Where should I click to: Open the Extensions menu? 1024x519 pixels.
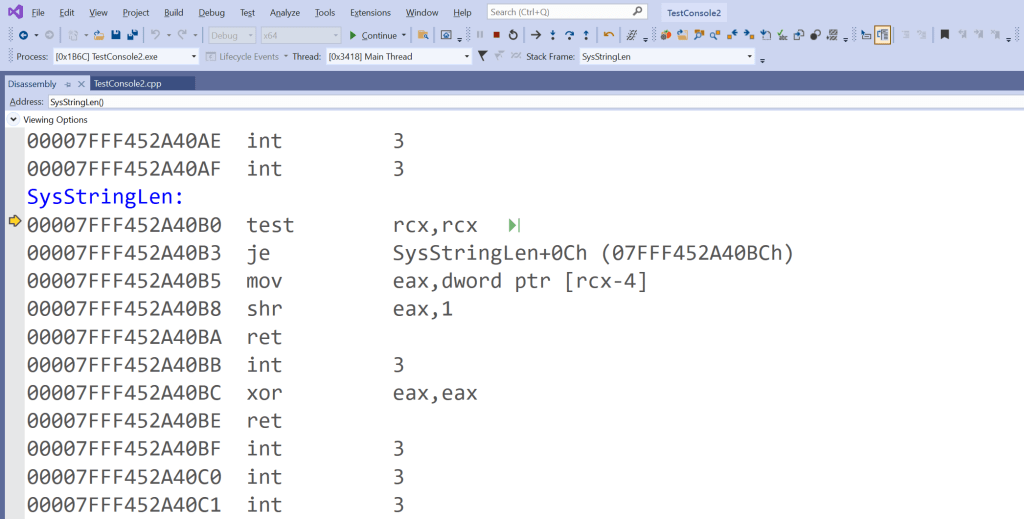(370, 12)
